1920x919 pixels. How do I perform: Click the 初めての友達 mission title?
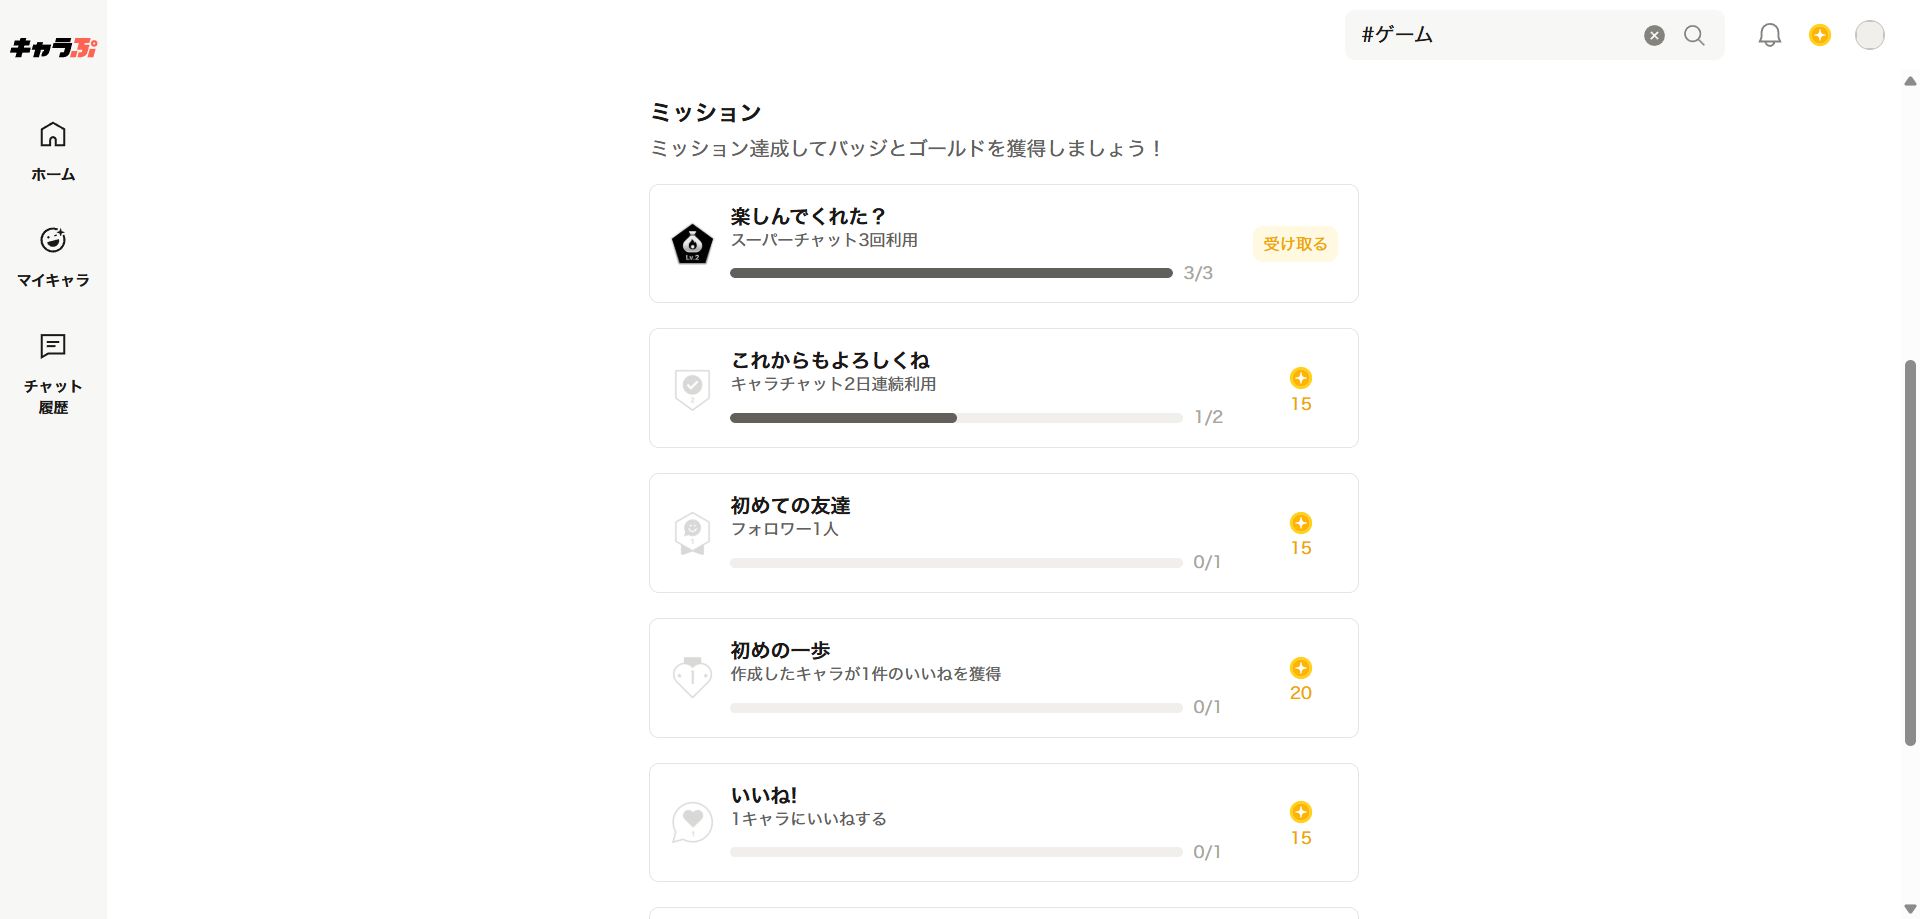point(790,506)
